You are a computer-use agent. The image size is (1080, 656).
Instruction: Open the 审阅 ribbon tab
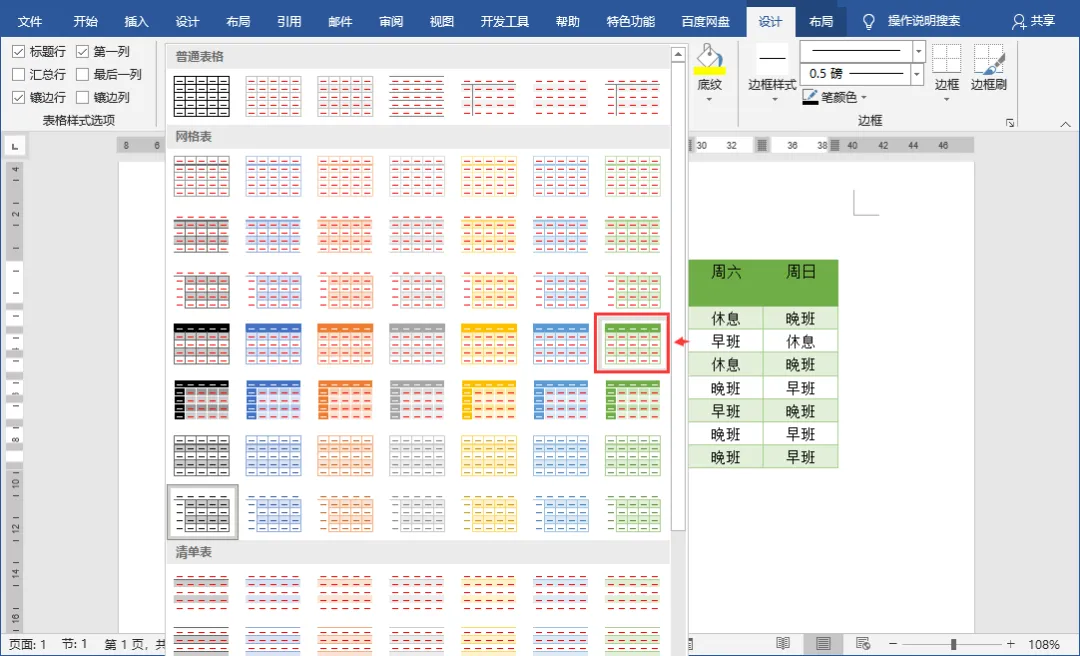391,21
